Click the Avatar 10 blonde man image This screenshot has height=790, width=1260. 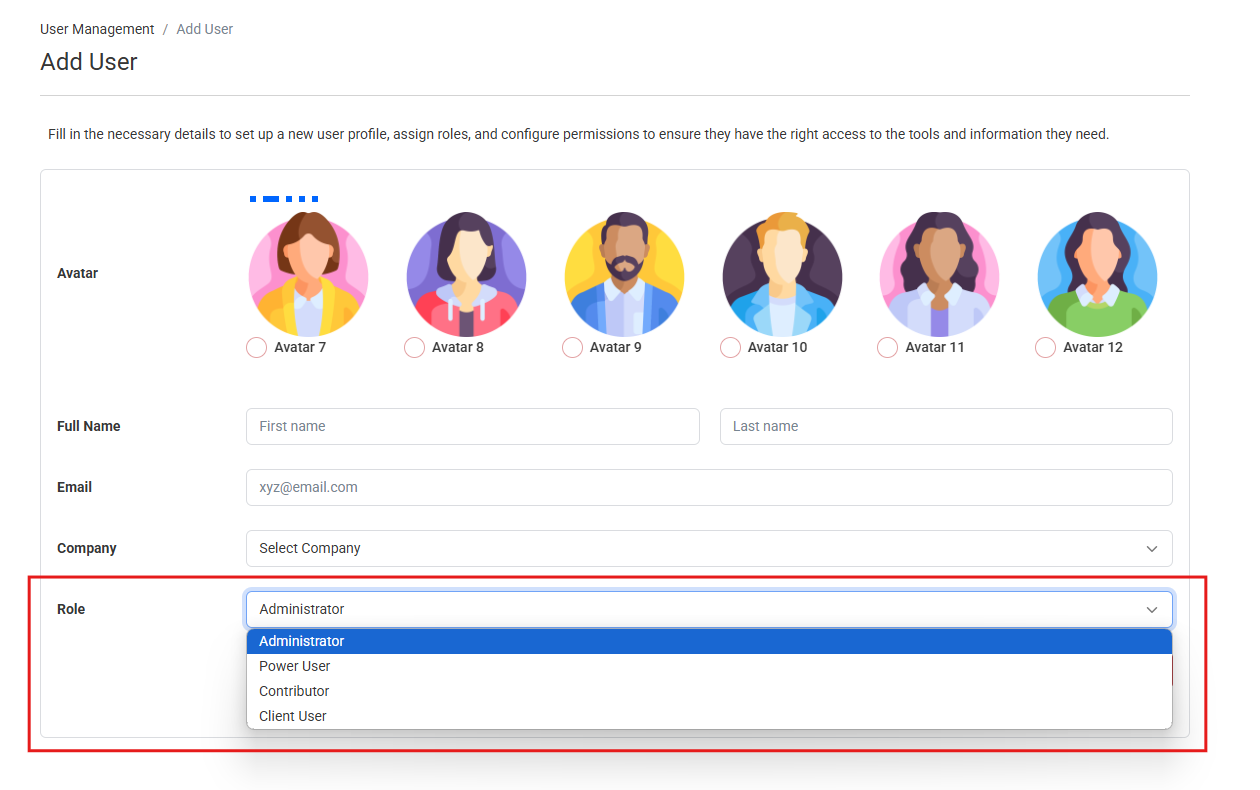click(782, 276)
